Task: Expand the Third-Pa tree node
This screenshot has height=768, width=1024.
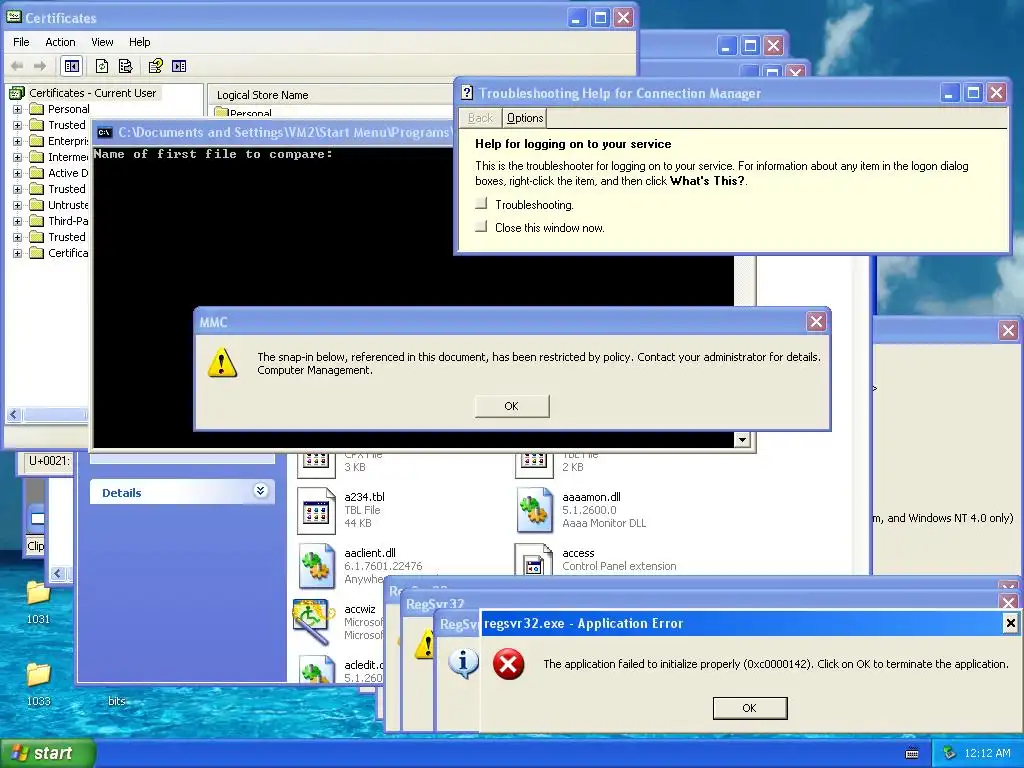Action: pos(18,221)
